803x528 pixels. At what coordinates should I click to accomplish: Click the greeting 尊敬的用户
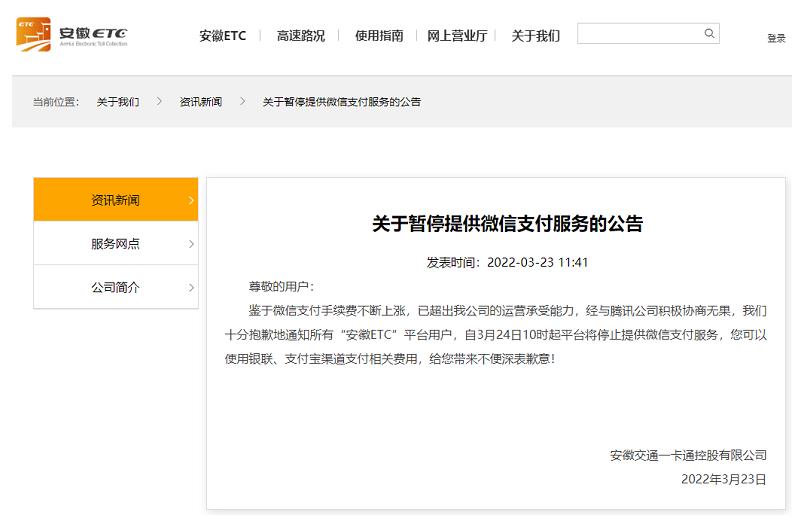pyautogui.click(x=282, y=287)
